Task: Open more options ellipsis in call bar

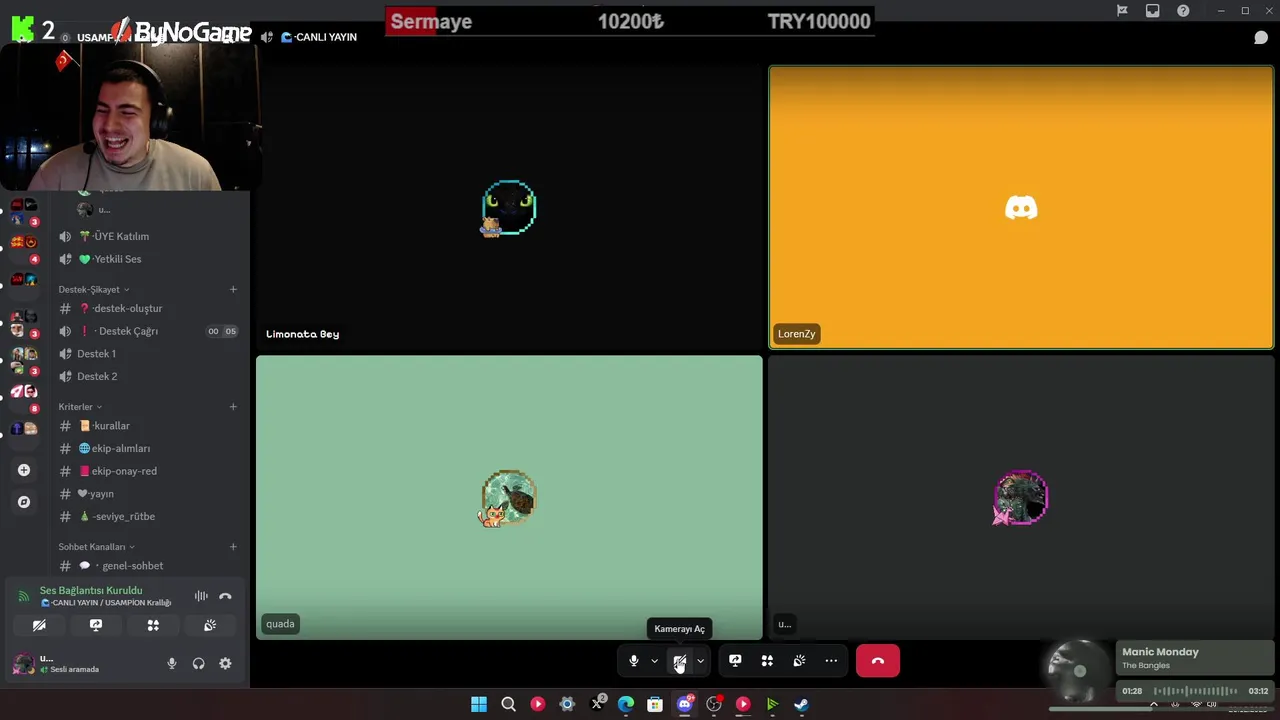Action: click(831, 661)
